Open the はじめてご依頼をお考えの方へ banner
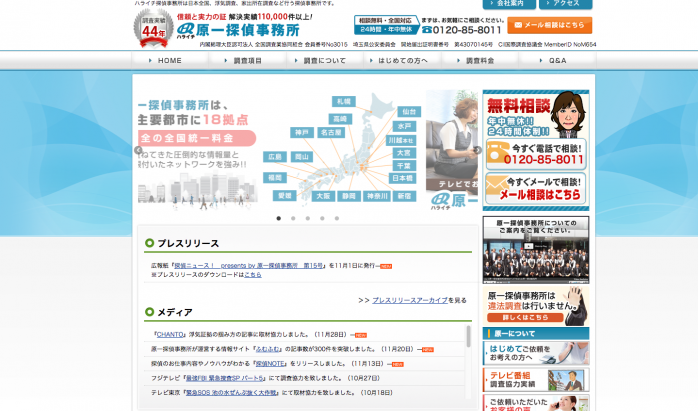Viewport: 698px width, 411px height. (x=536, y=354)
